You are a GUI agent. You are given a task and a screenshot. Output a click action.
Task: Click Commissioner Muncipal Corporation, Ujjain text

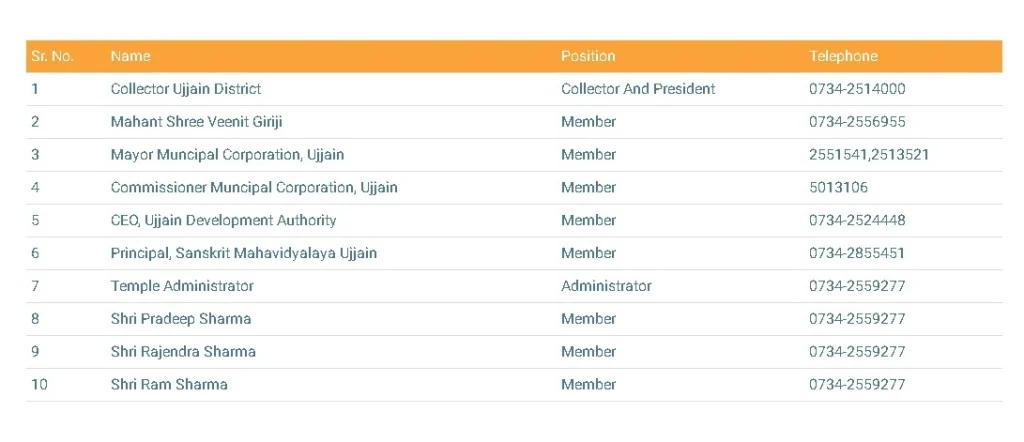254,188
